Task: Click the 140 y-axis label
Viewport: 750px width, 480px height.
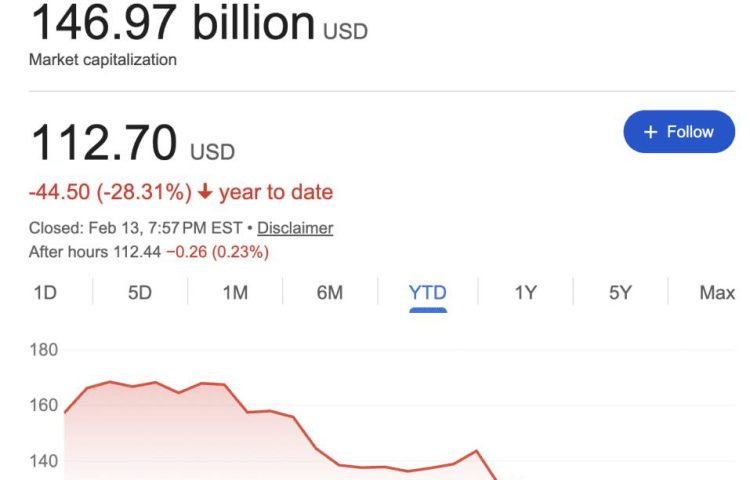Action: pos(45,462)
